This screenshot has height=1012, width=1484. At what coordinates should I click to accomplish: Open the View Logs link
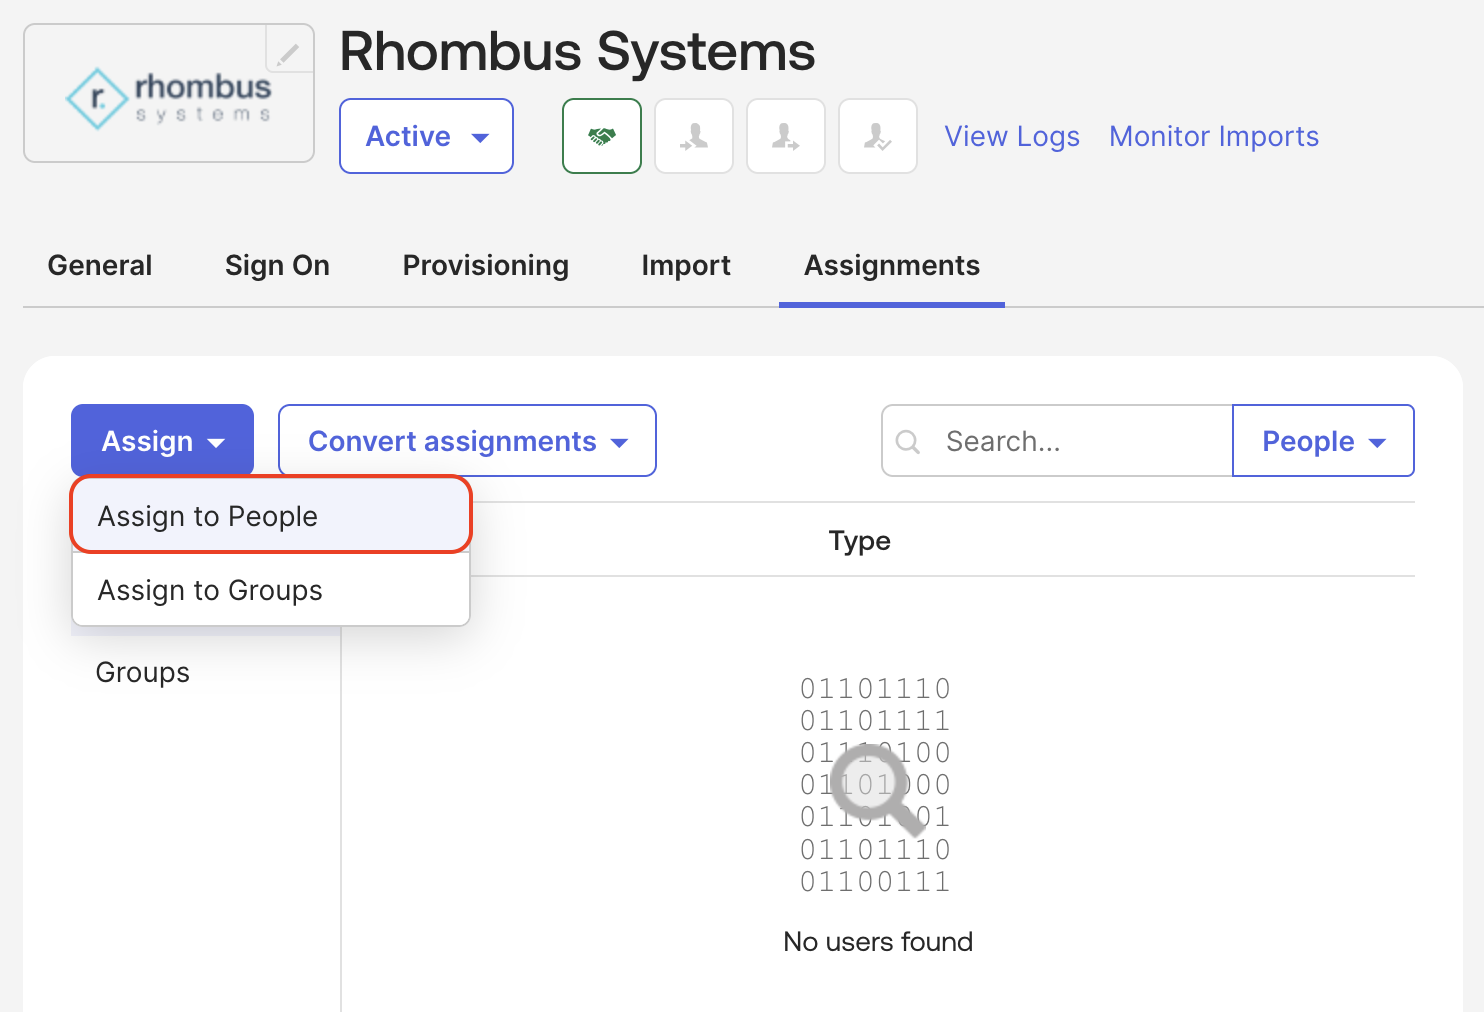click(x=1012, y=136)
